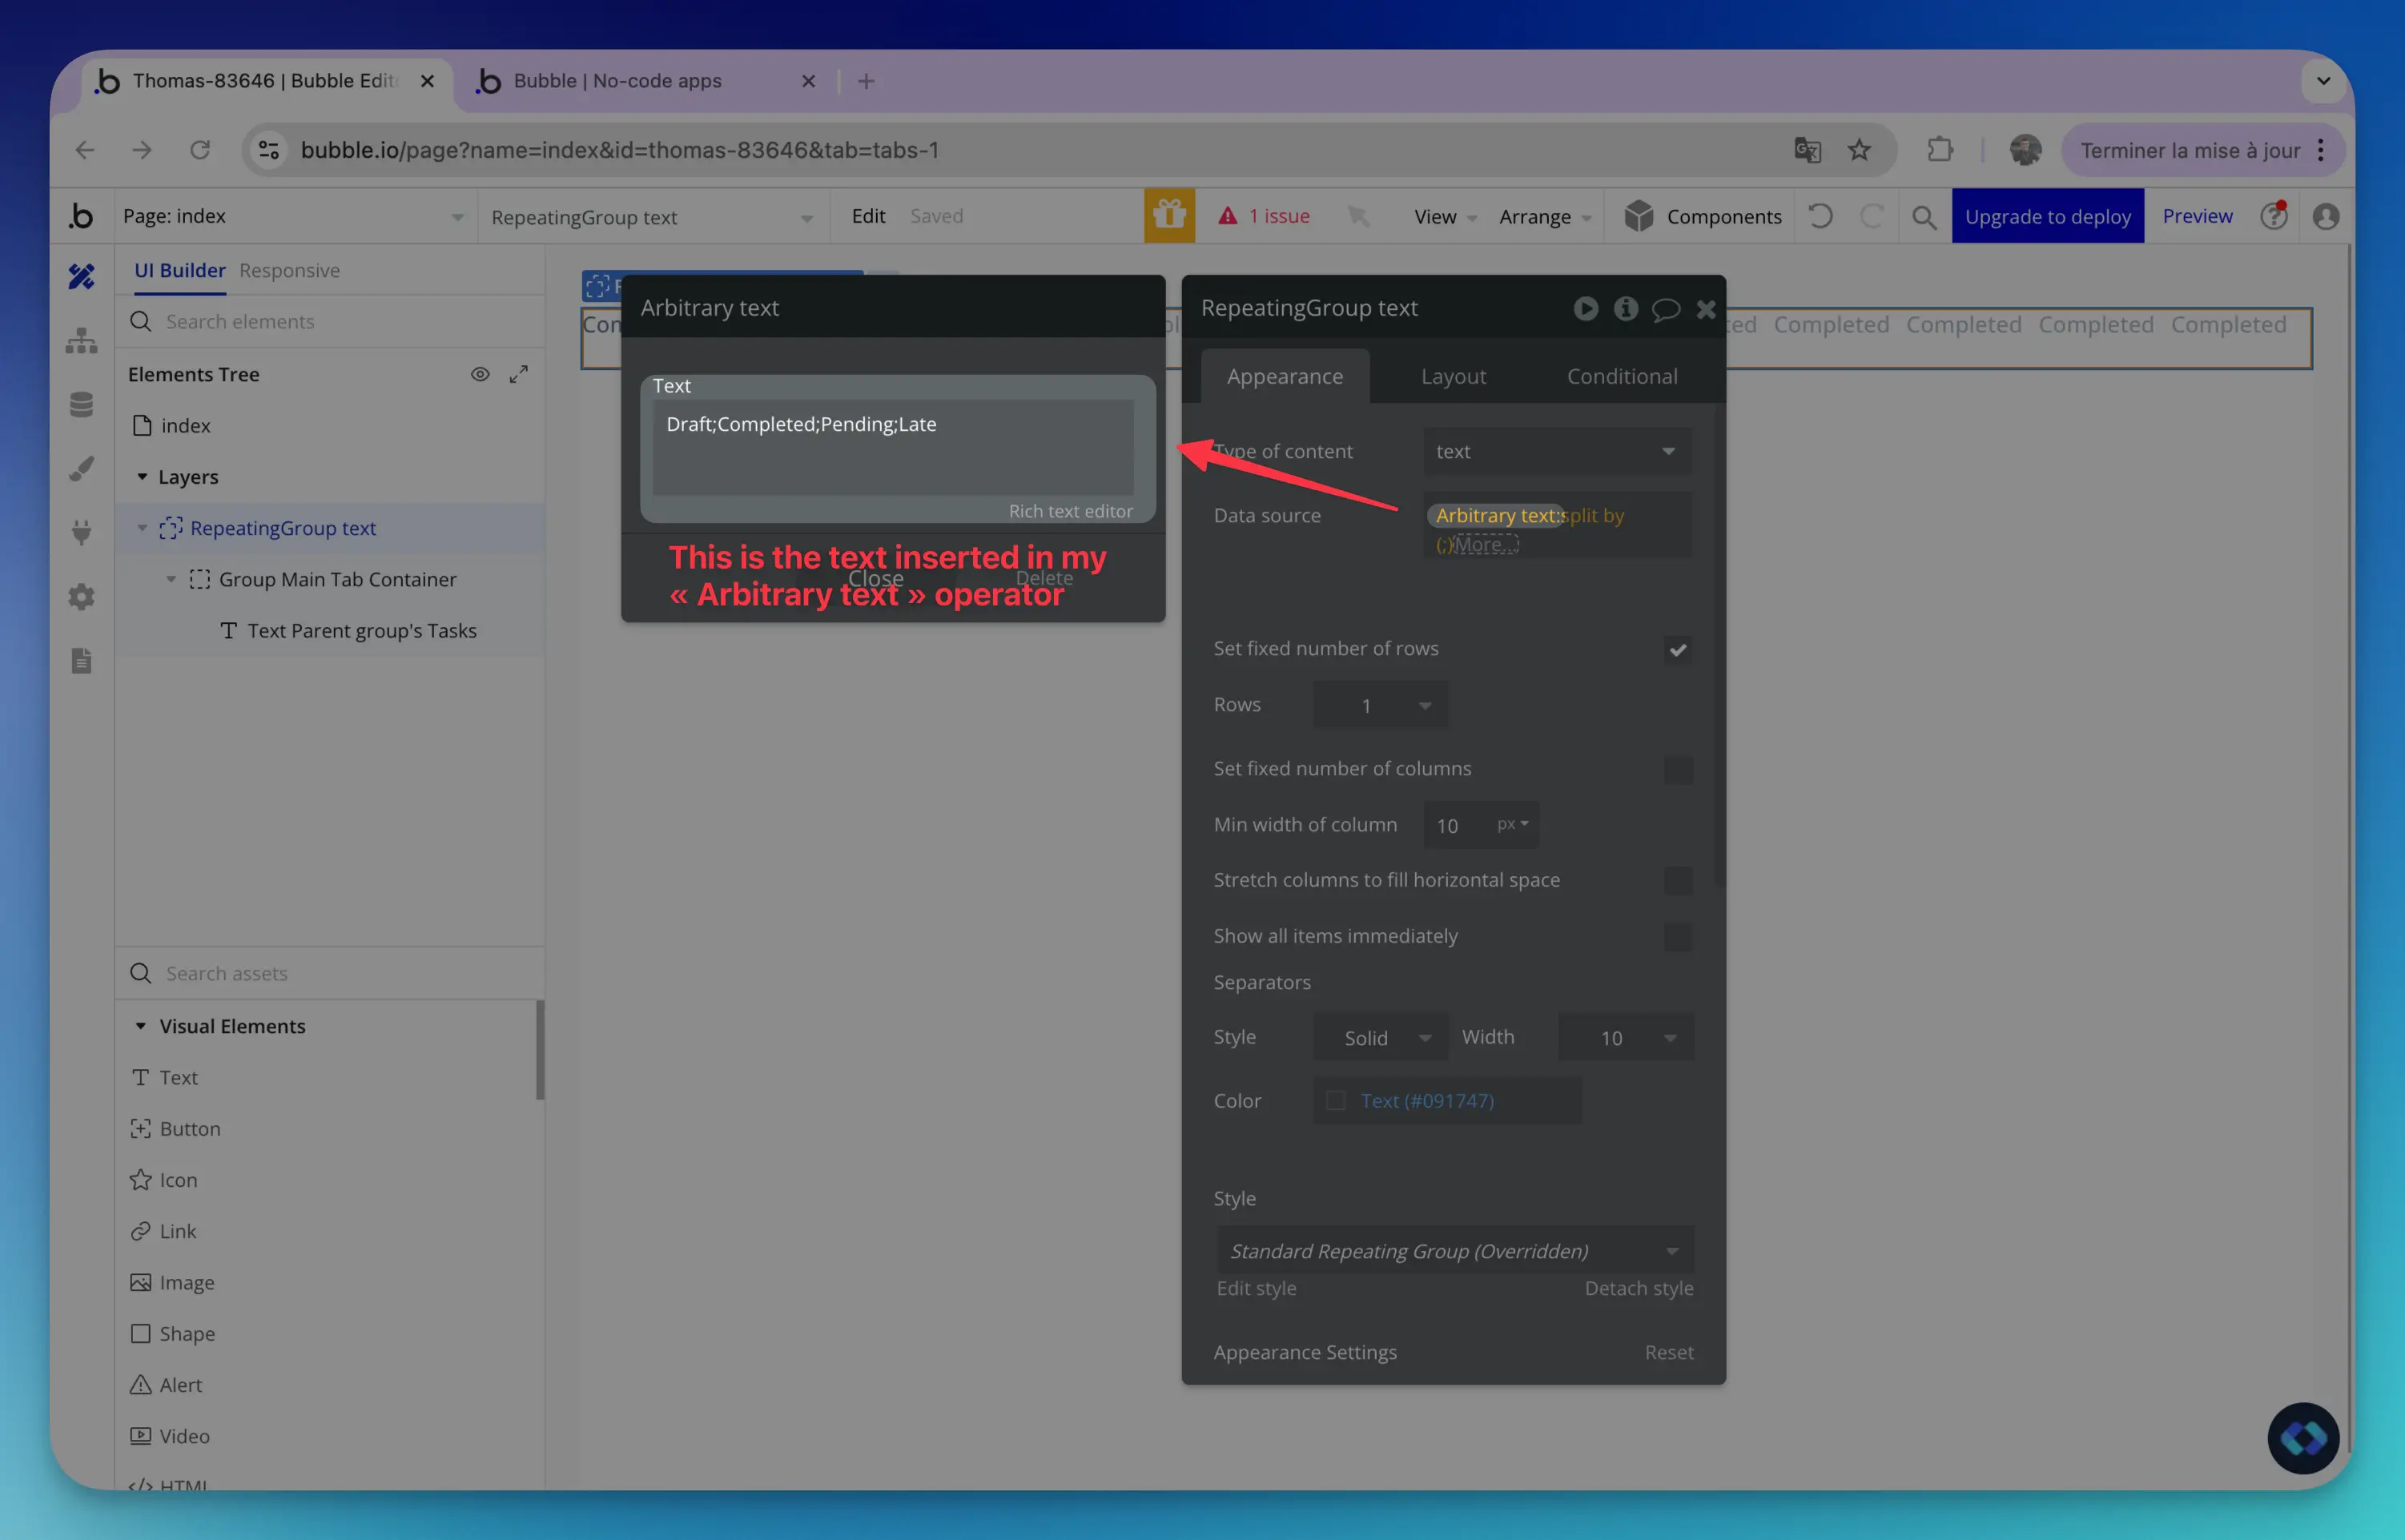The image size is (2405, 1540).
Task: Collapse the Group Main Tab Container tree item
Action: click(x=171, y=579)
